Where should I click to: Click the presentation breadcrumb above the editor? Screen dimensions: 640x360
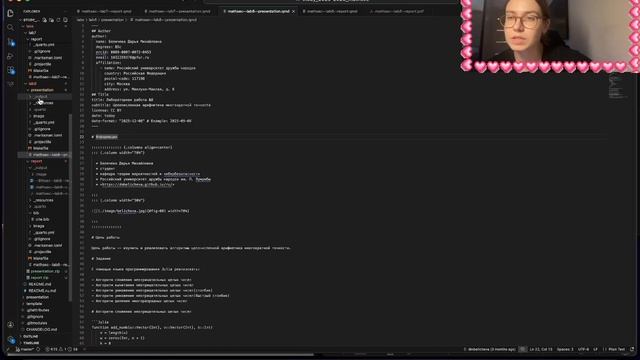tap(112, 20)
